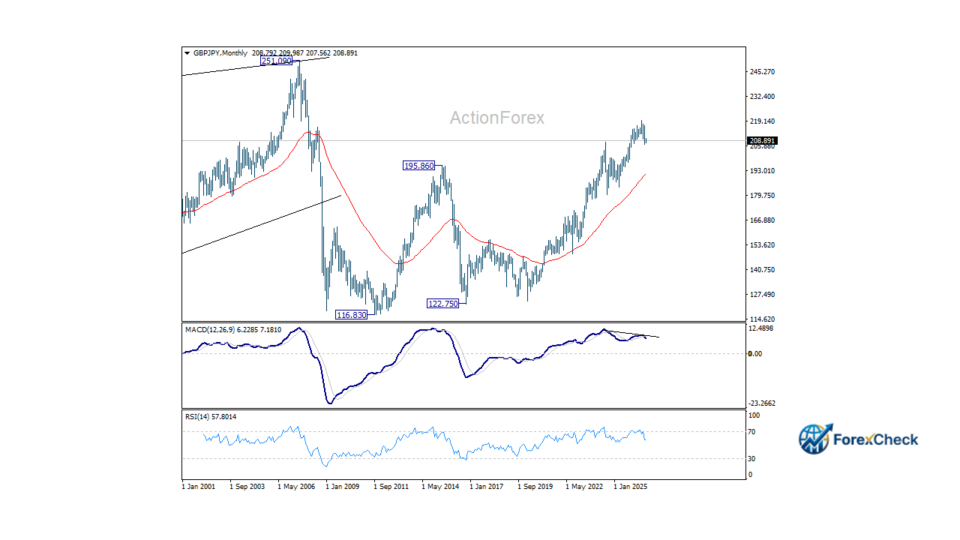Select the 122.750 low price label

pos(443,304)
